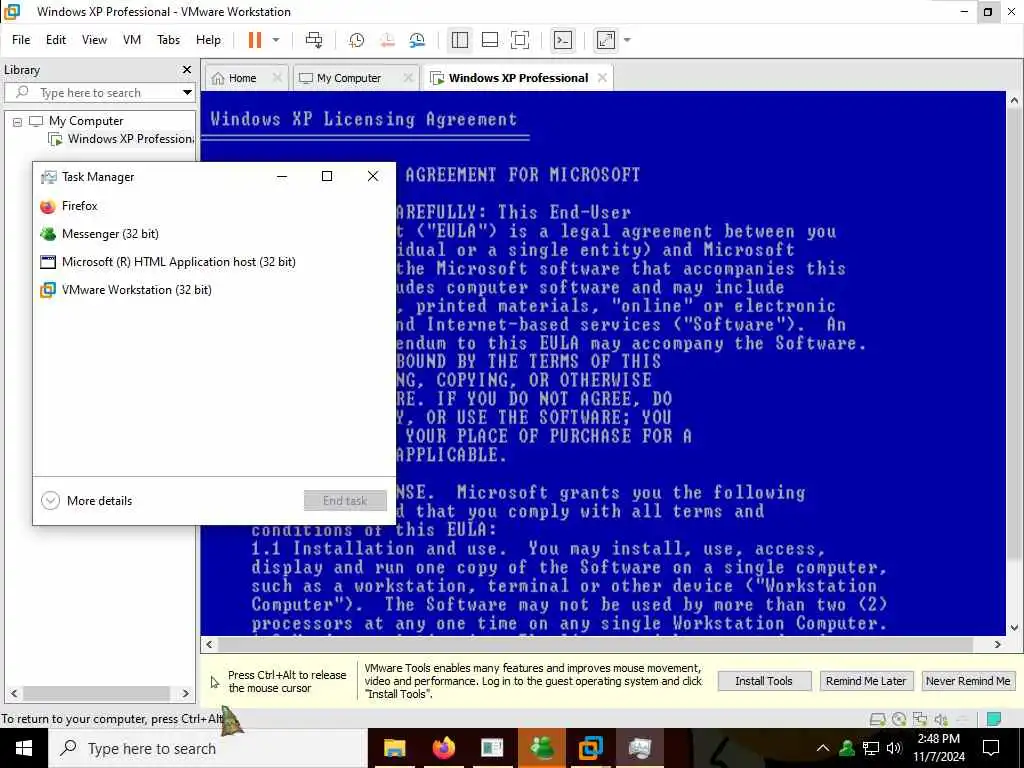Screen dimensions: 1024x768
Task: Select Messenger (32 bit) in Task Manager
Action: (214, 234)
